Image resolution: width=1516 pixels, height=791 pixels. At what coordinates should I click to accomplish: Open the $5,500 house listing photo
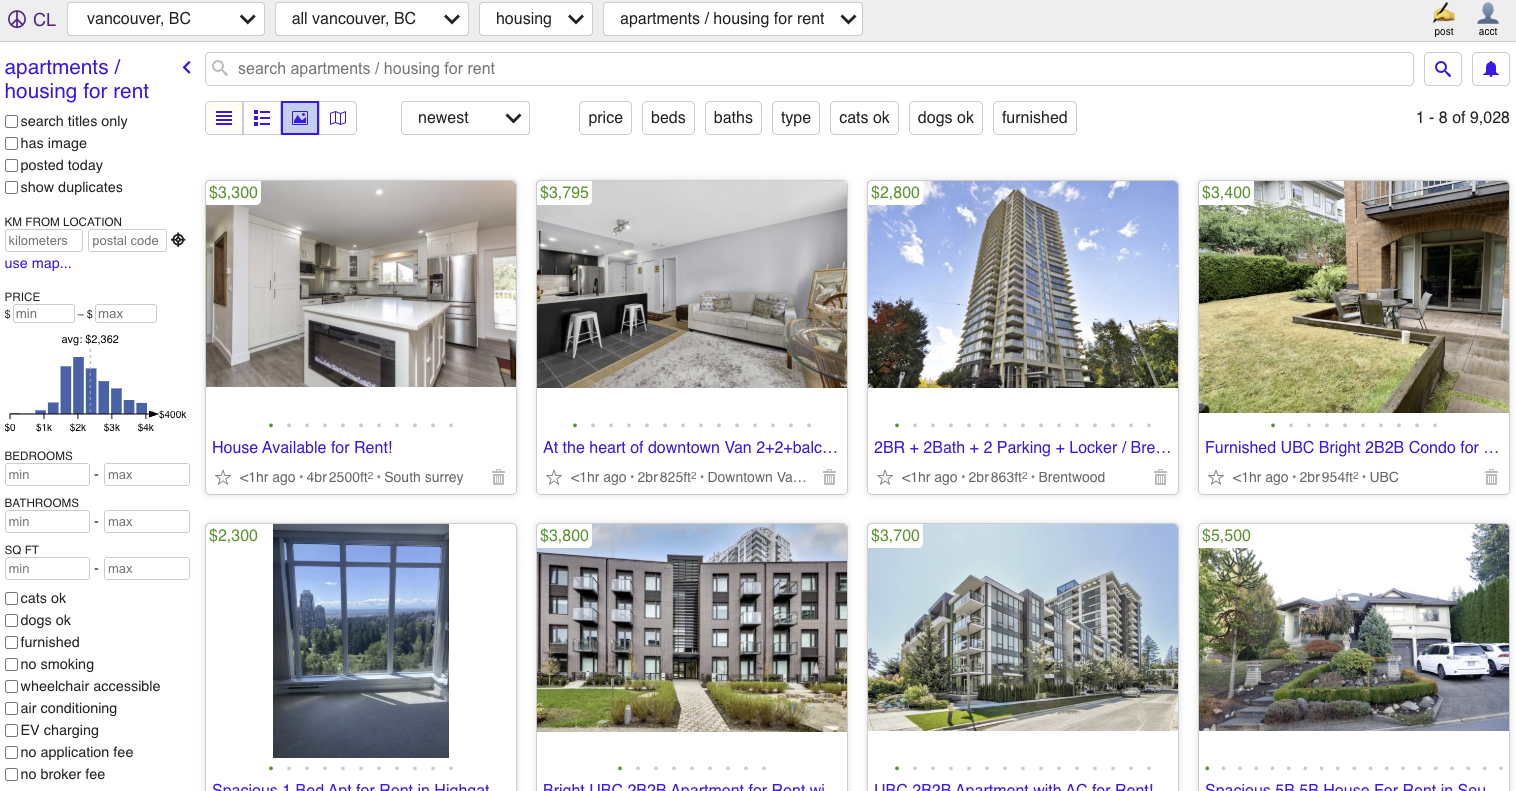pyautogui.click(x=1354, y=627)
